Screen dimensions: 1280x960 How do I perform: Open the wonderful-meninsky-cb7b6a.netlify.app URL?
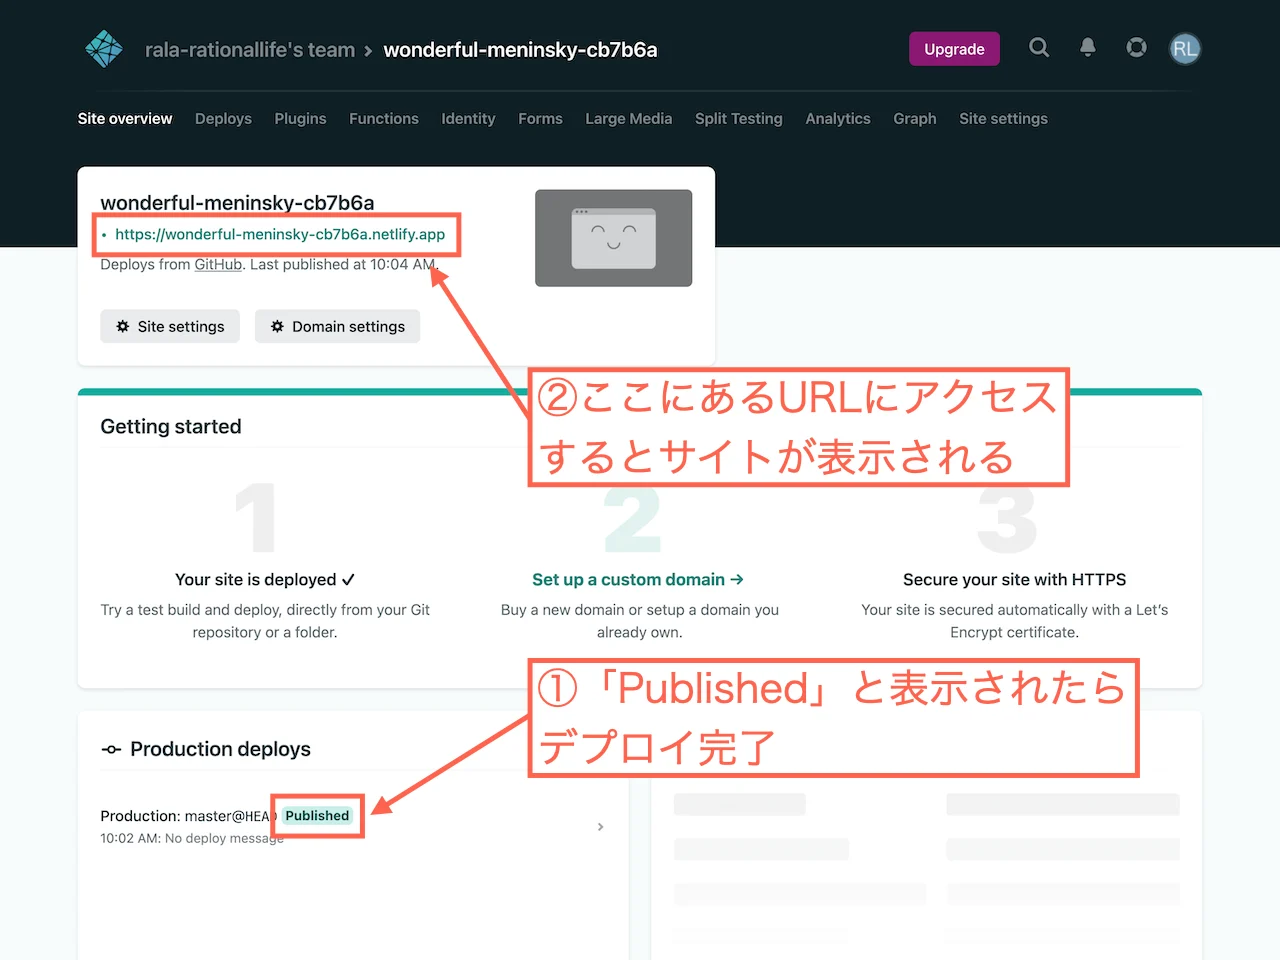(280, 234)
